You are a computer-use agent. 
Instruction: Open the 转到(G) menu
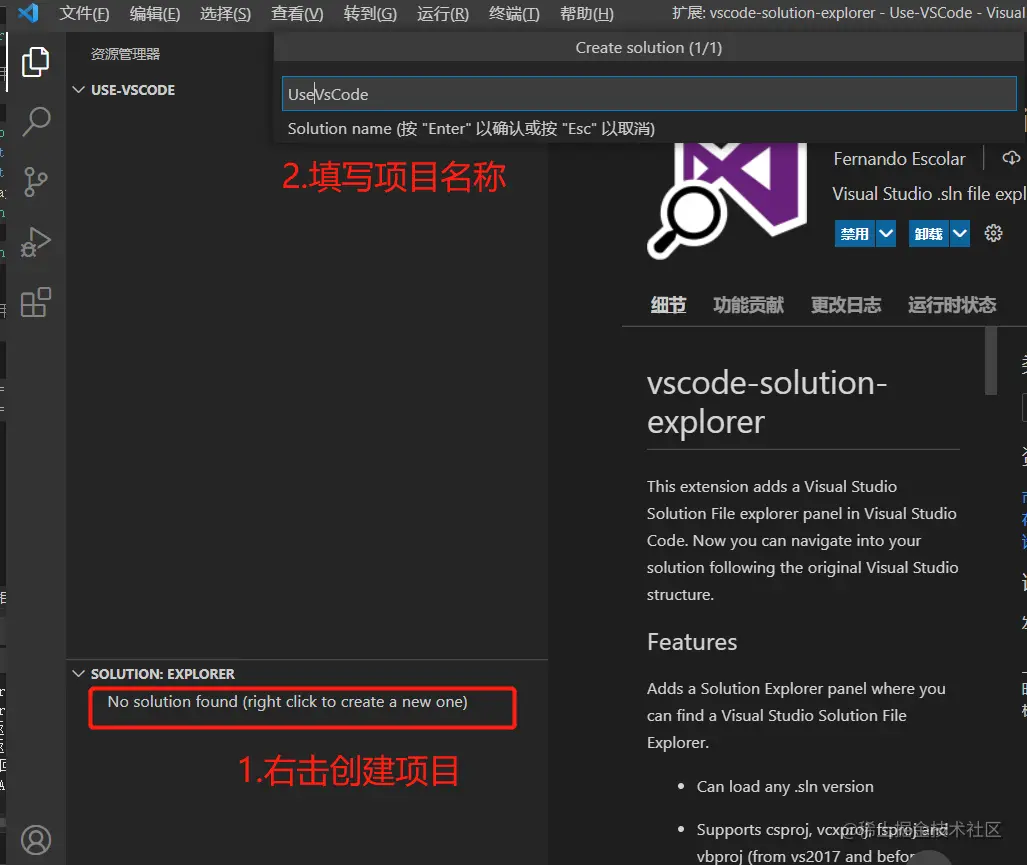(370, 13)
